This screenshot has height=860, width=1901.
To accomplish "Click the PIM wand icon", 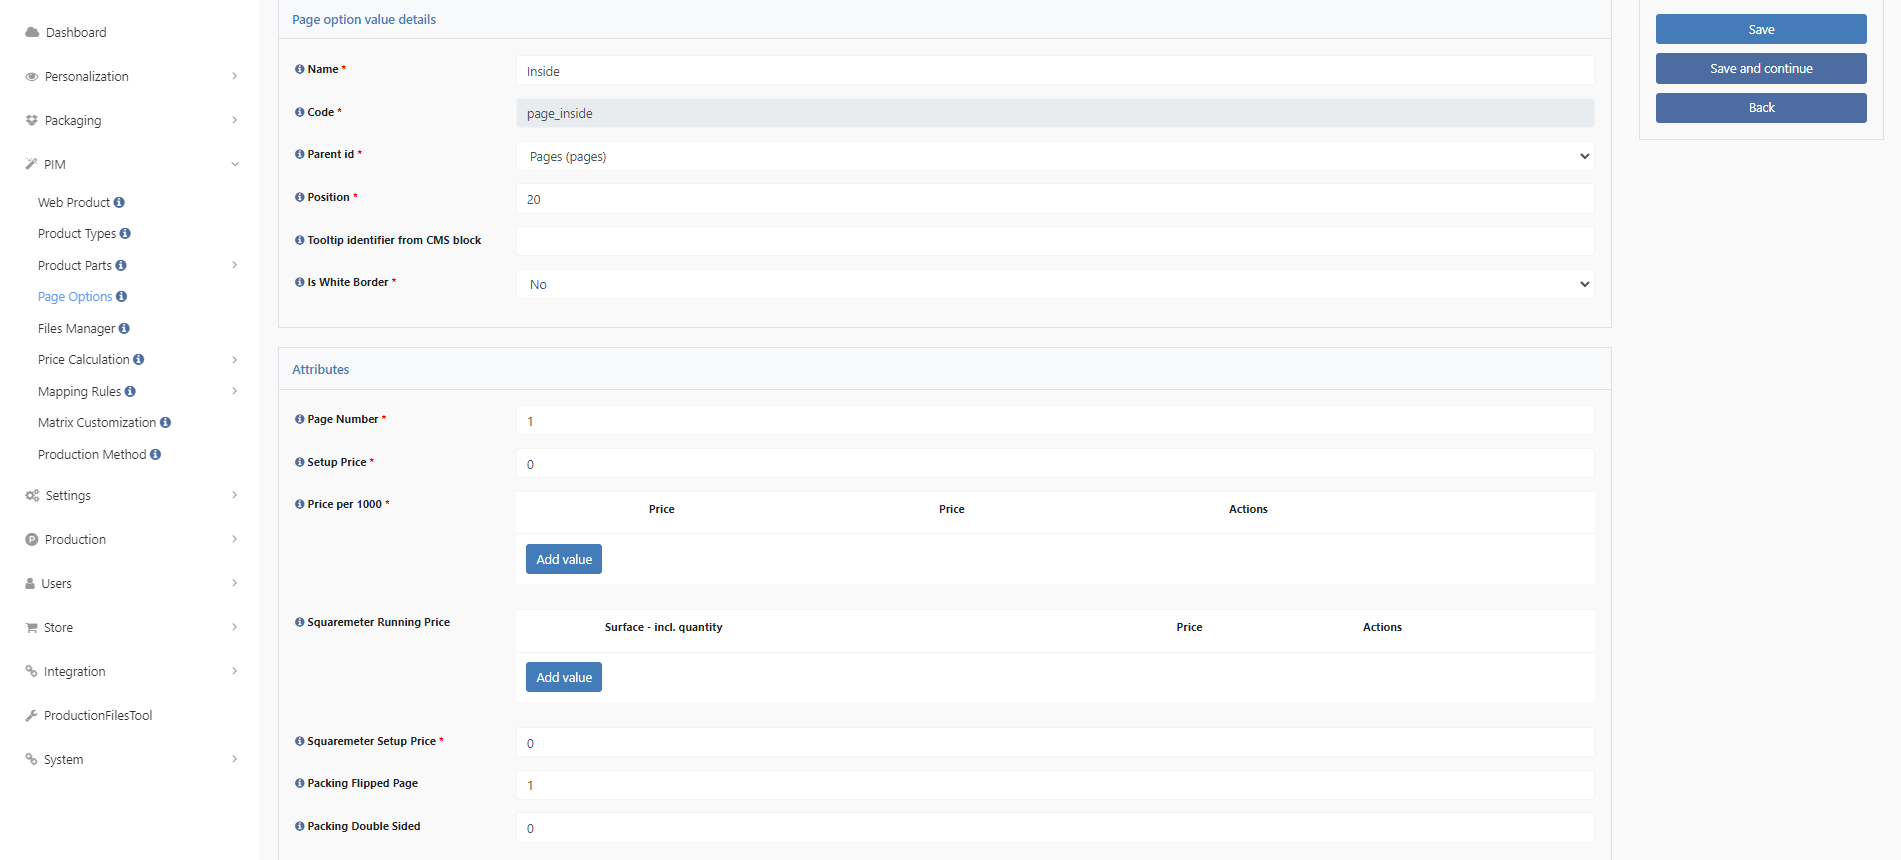I will click(32, 164).
